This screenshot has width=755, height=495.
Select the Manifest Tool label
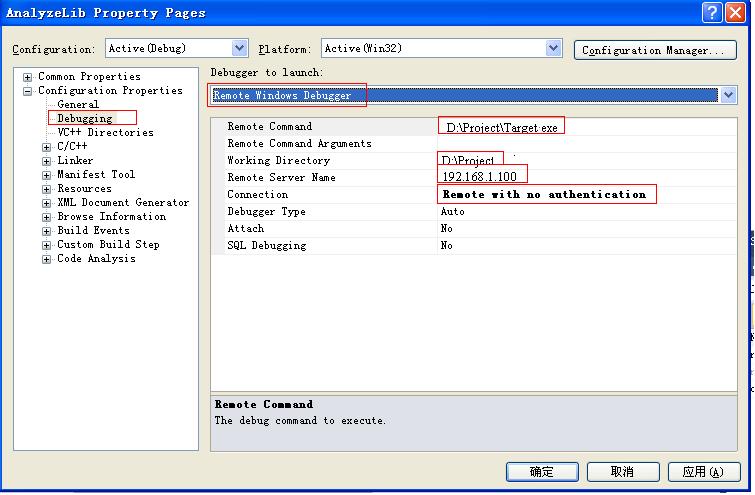pos(96,174)
